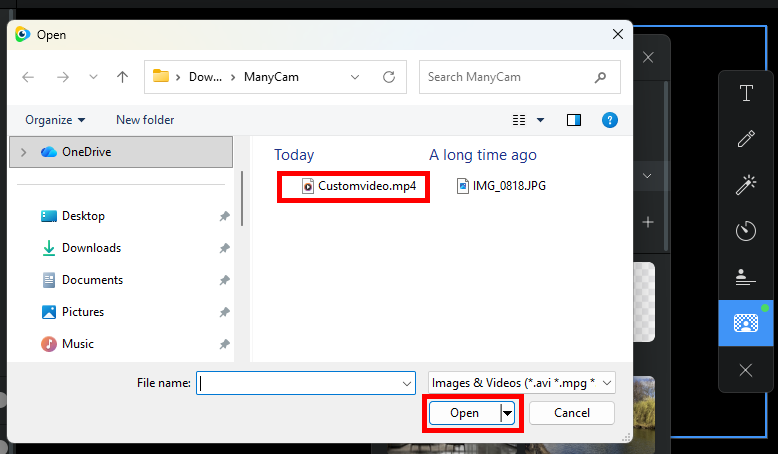
Task: Click the Open button
Action: click(465, 413)
